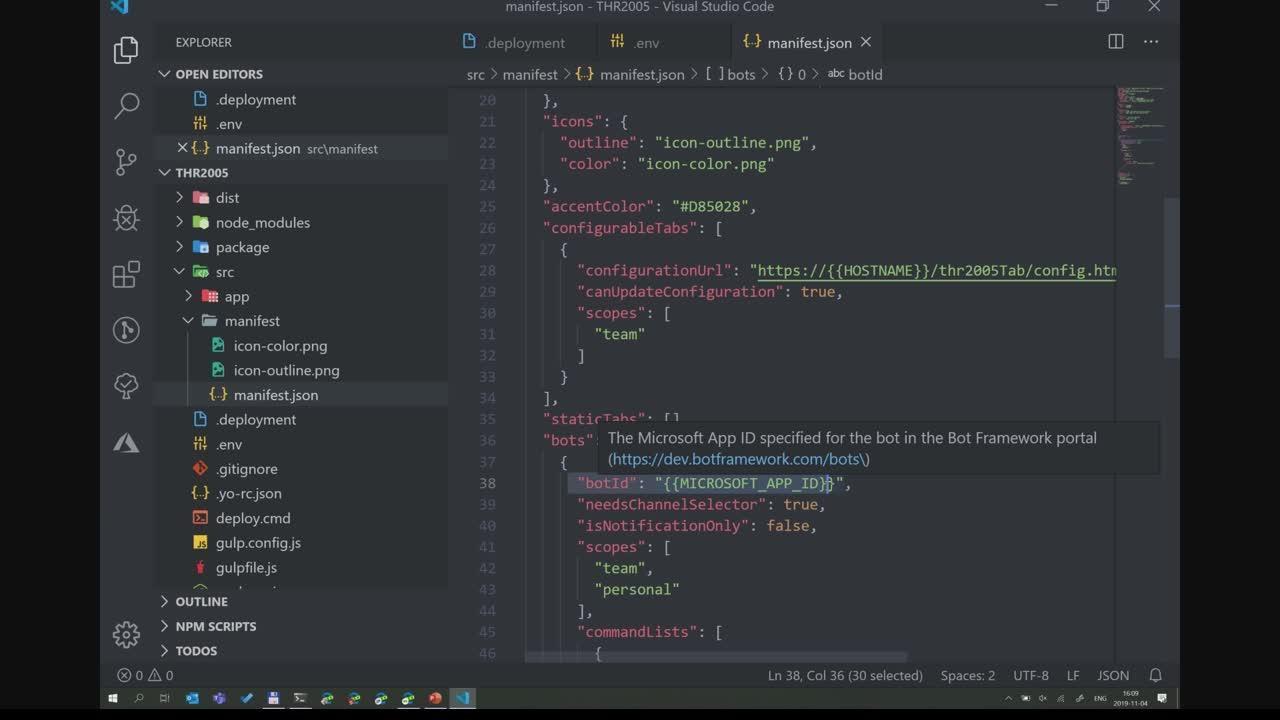Open the dev.botframework.com link in tooltip
Screen dimensions: 1280x720
click(737, 459)
